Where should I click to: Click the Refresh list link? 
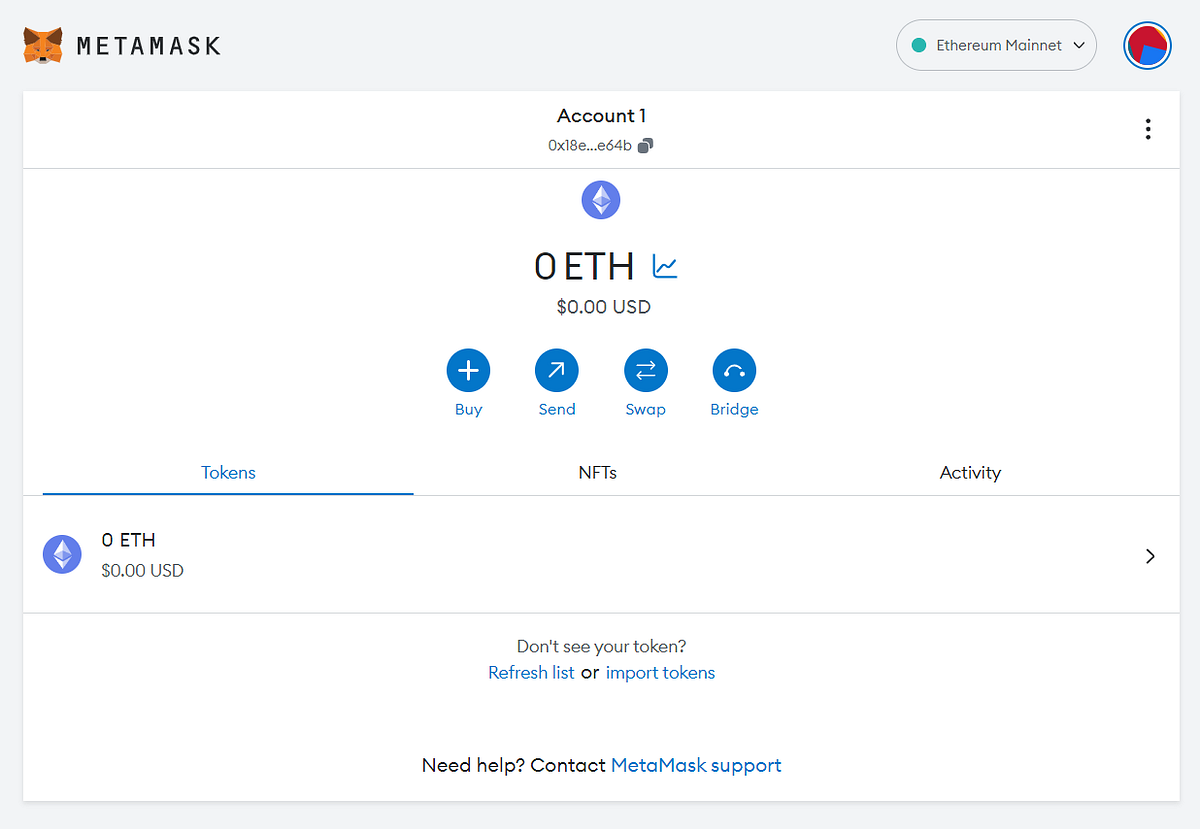click(x=531, y=672)
